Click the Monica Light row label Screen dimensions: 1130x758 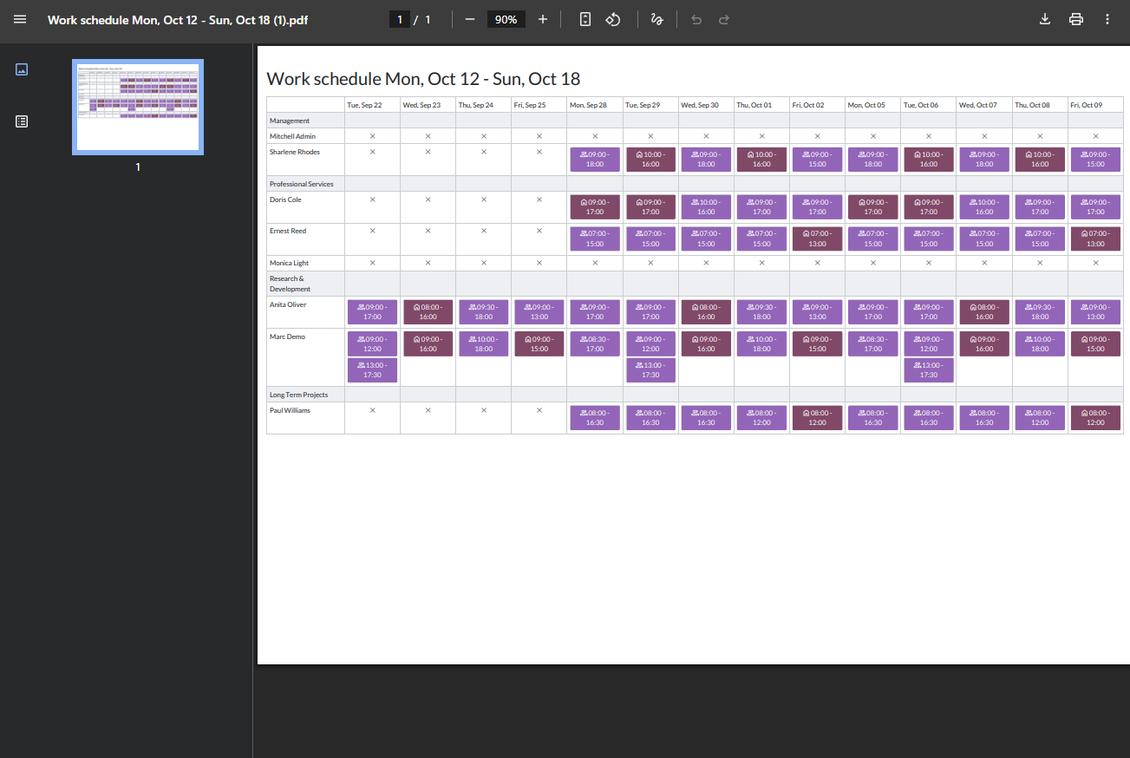point(289,263)
